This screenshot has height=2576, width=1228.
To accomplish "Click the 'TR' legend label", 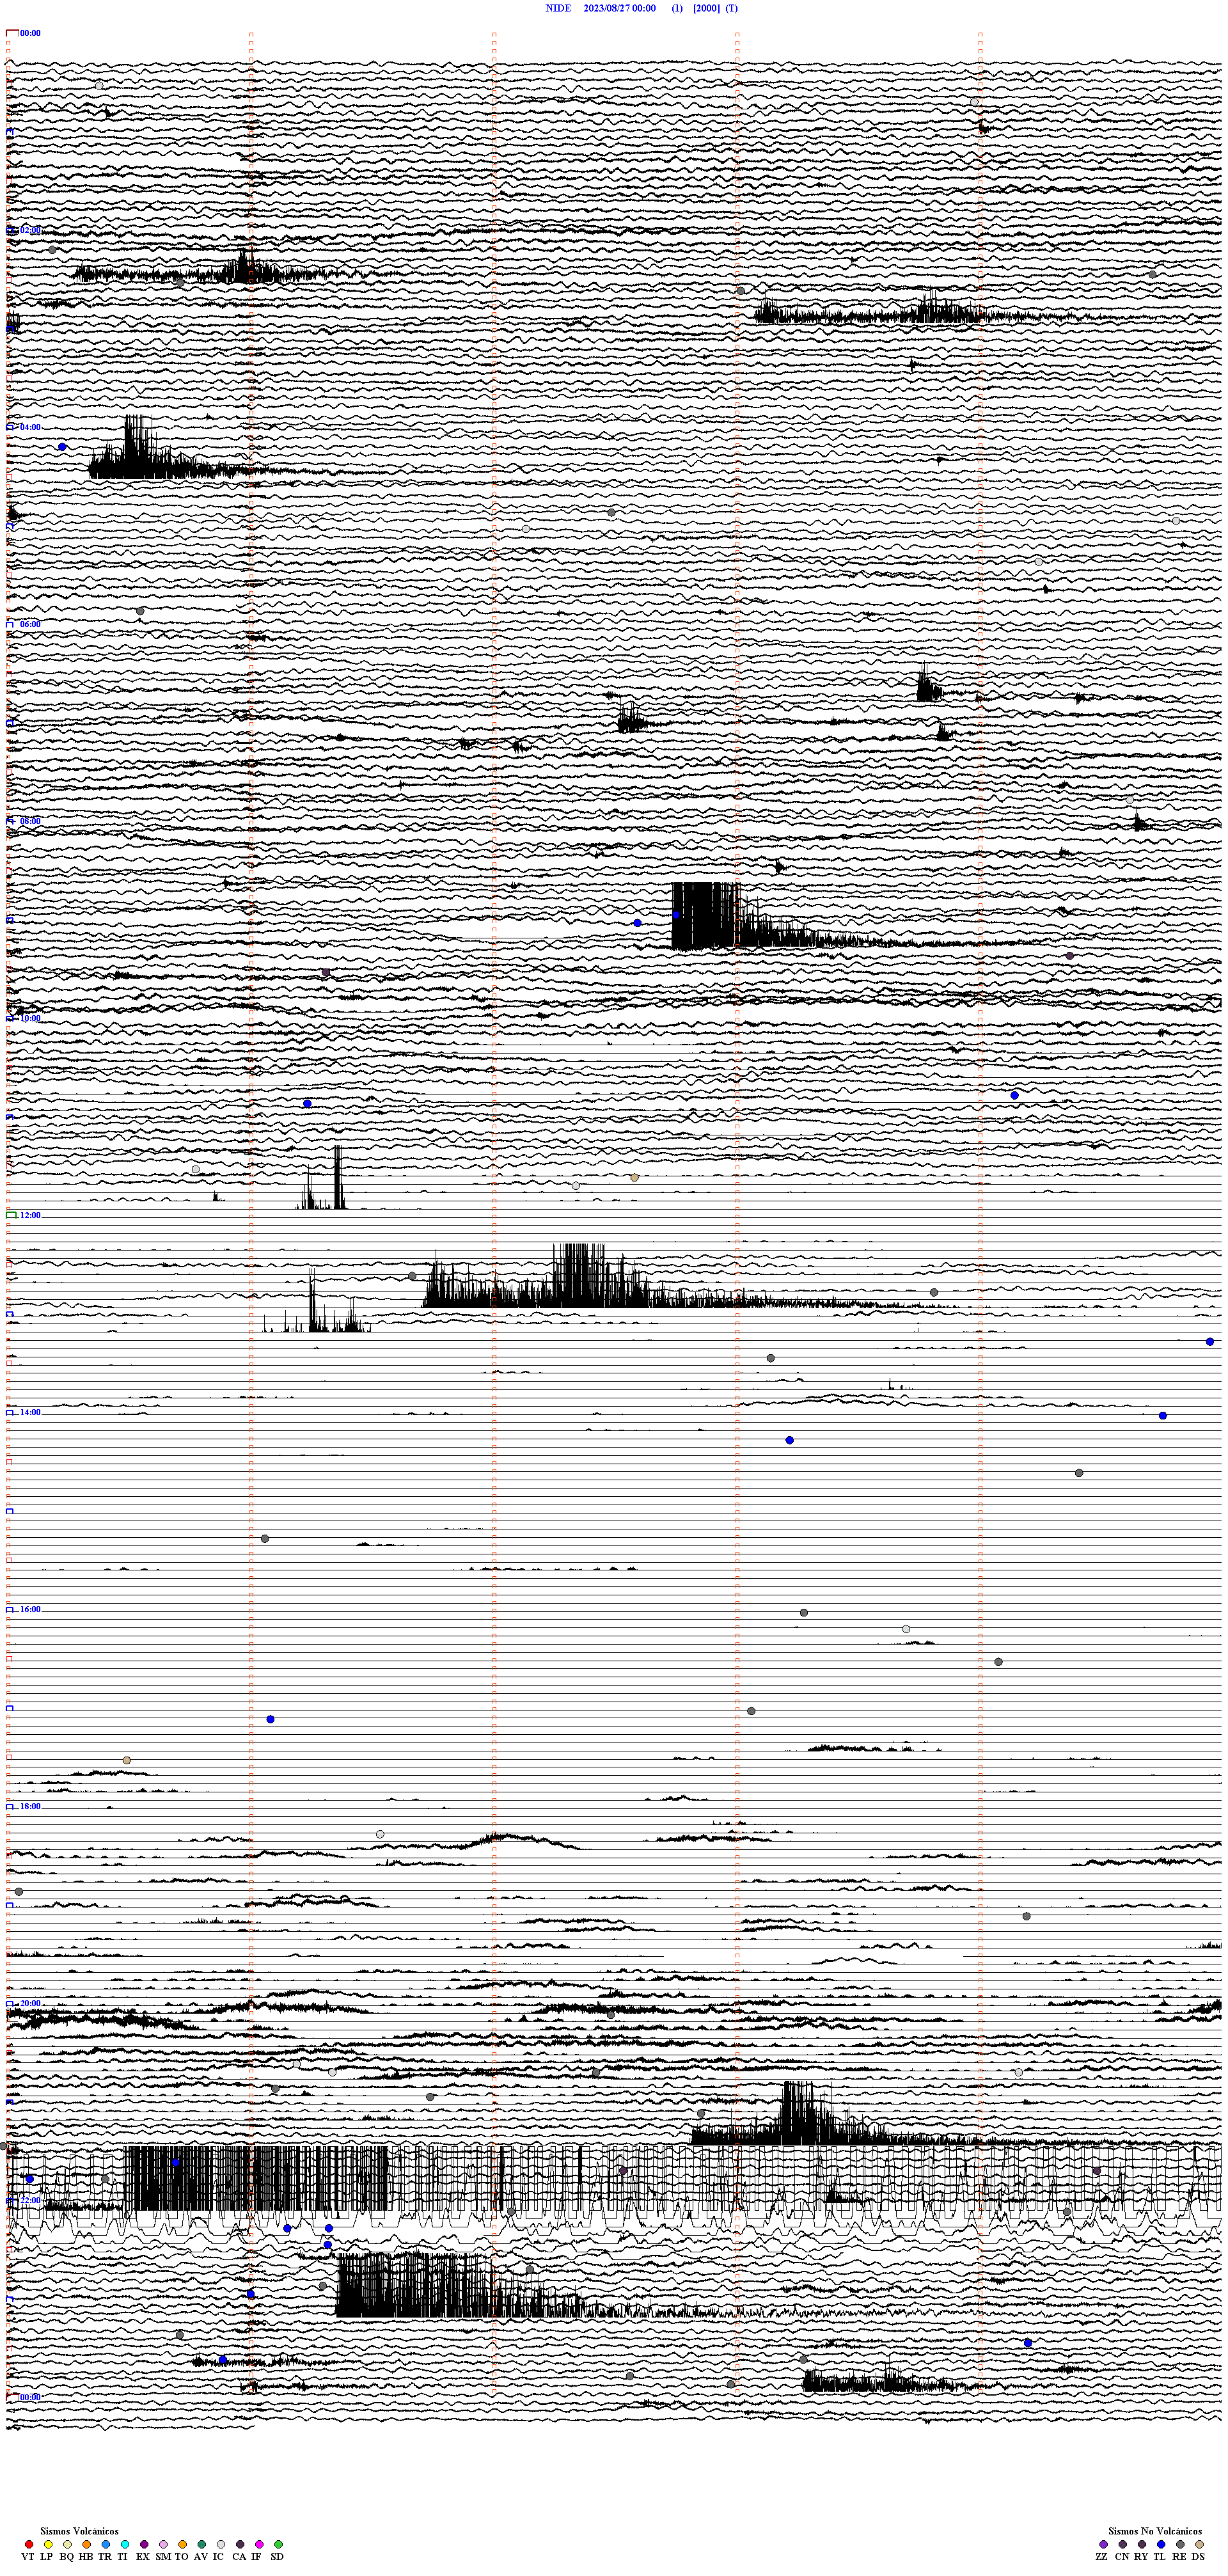I will (105, 2557).
